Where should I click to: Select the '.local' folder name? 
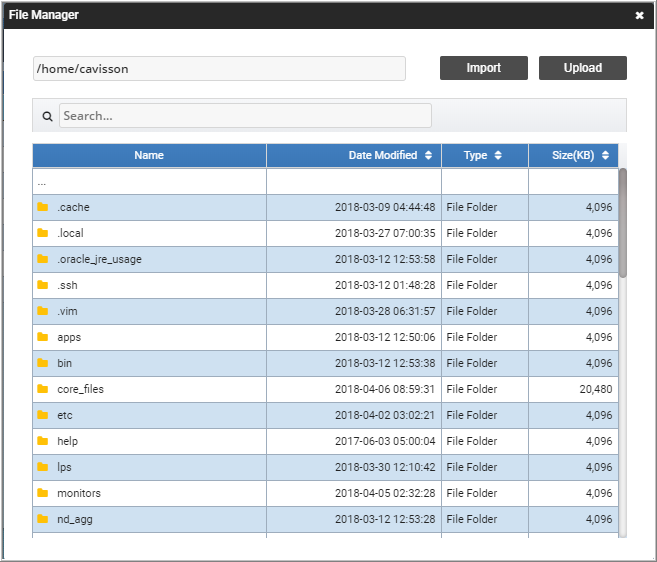pyautogui.click(x=70, y=233)
